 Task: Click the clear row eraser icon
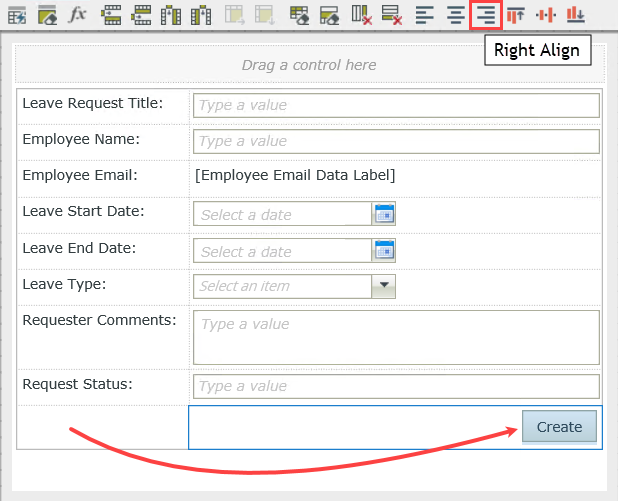[329, 15]
